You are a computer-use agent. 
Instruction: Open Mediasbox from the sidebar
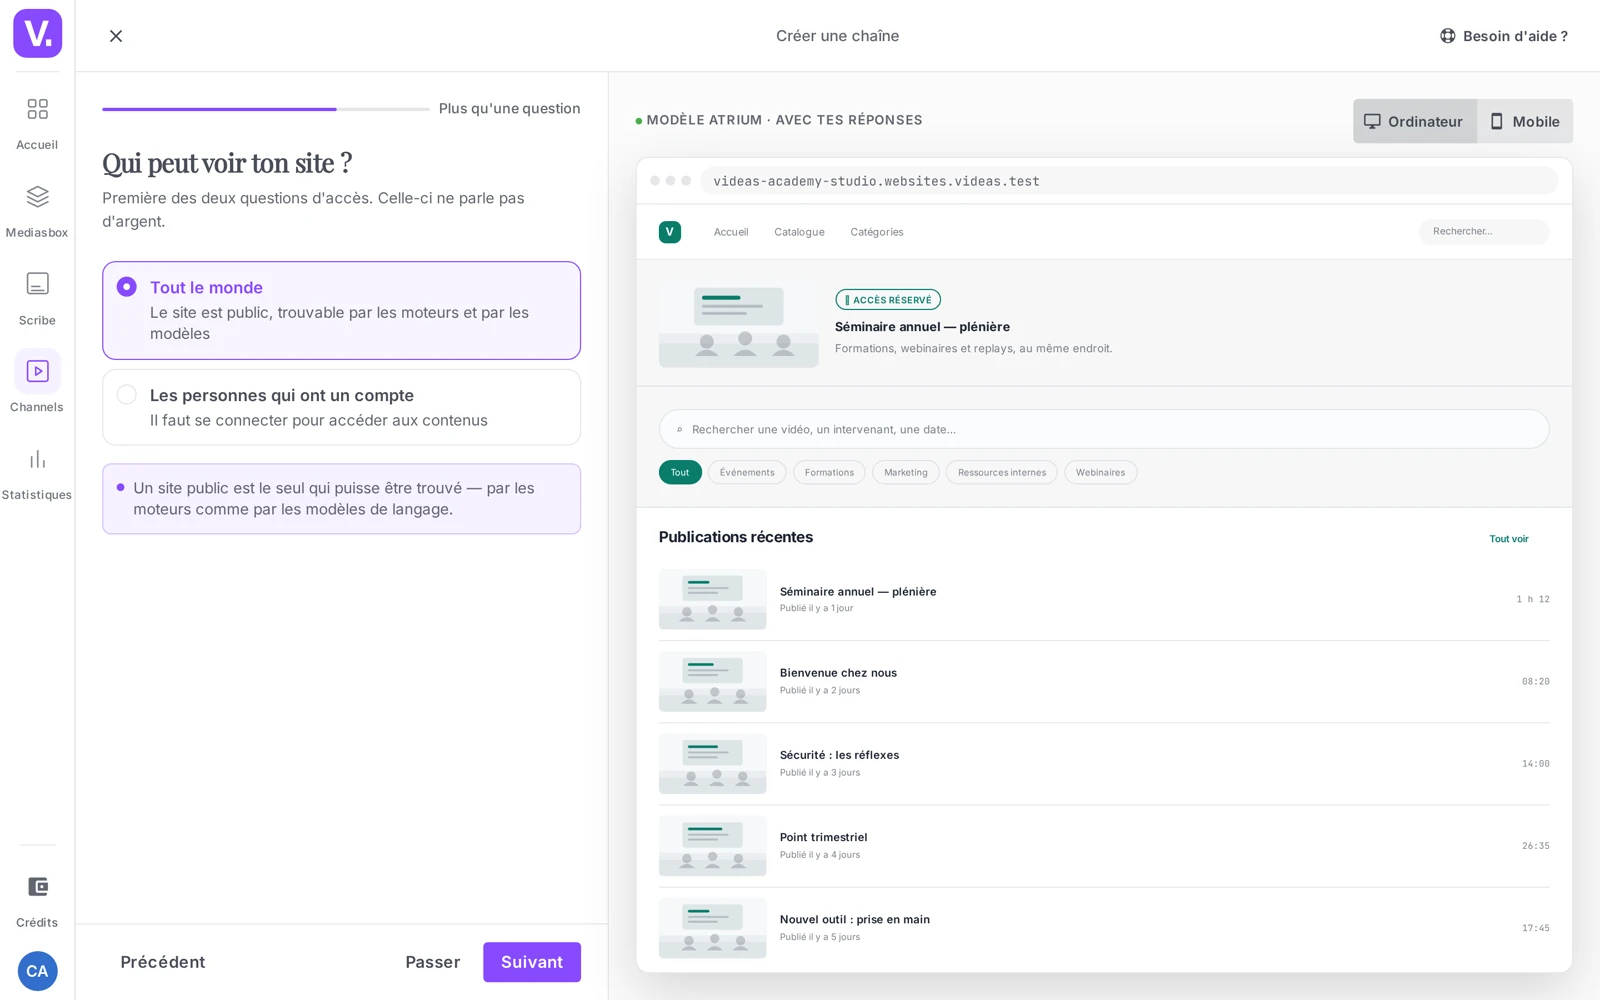coord(37,211)
